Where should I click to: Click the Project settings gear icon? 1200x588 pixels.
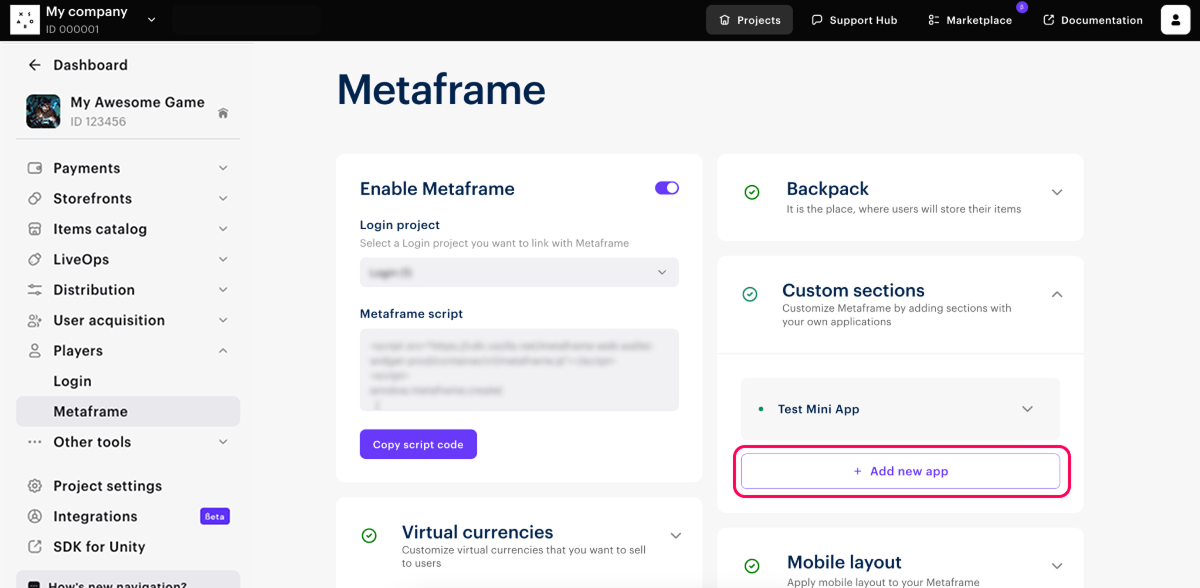[35, 486]
